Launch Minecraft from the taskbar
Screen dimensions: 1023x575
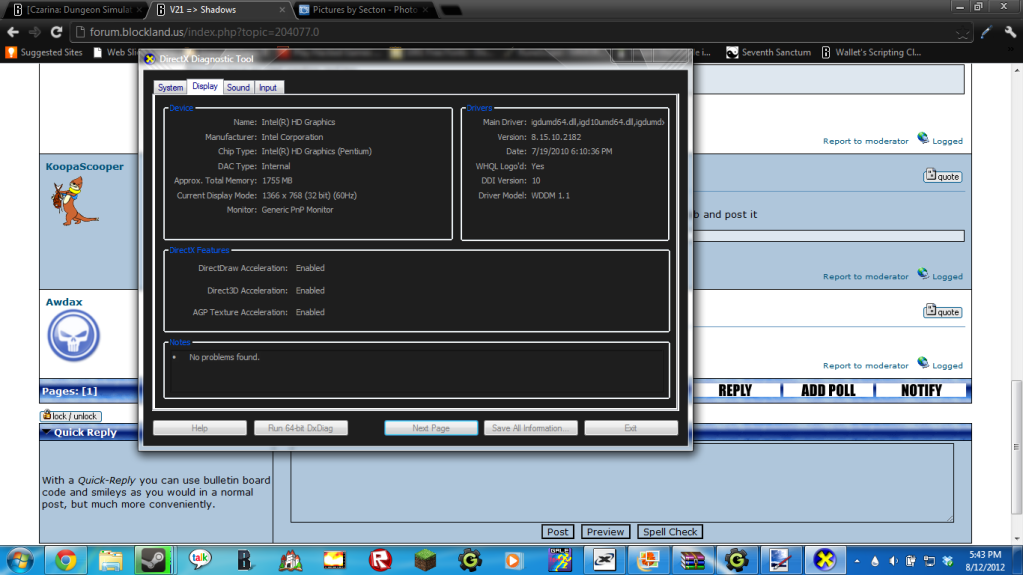(x=425, y=560)
